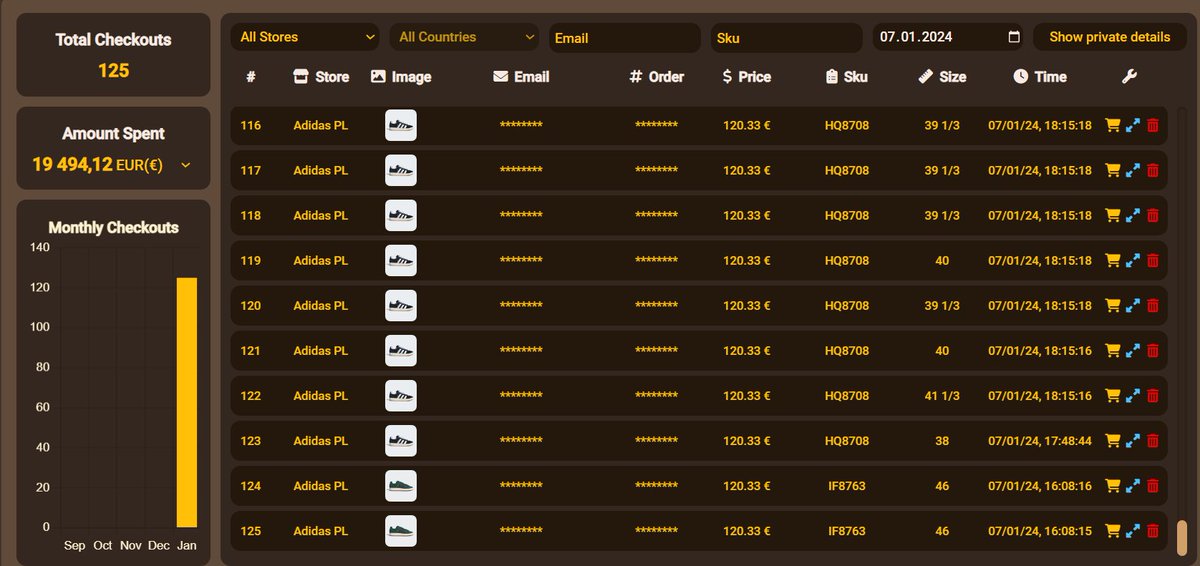
Task: Click the IF8763 SKU in row 124
Action: [846, 486]
